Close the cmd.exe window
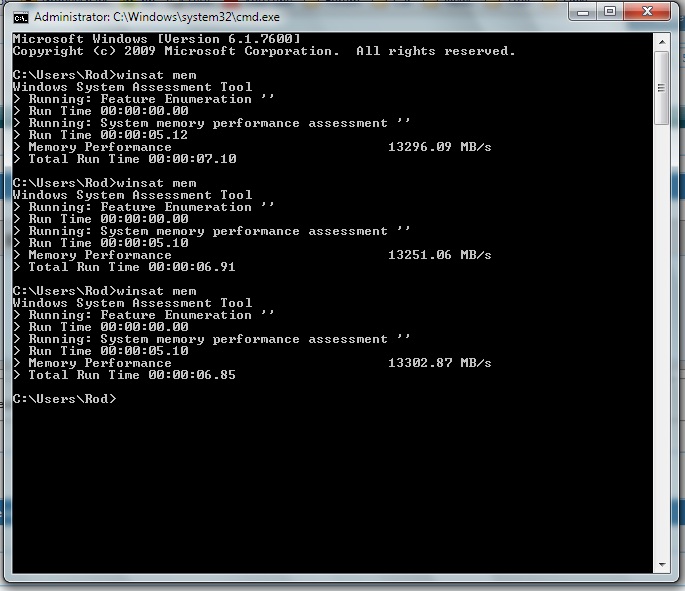685x591 pixels. click(x=647, y=12)
